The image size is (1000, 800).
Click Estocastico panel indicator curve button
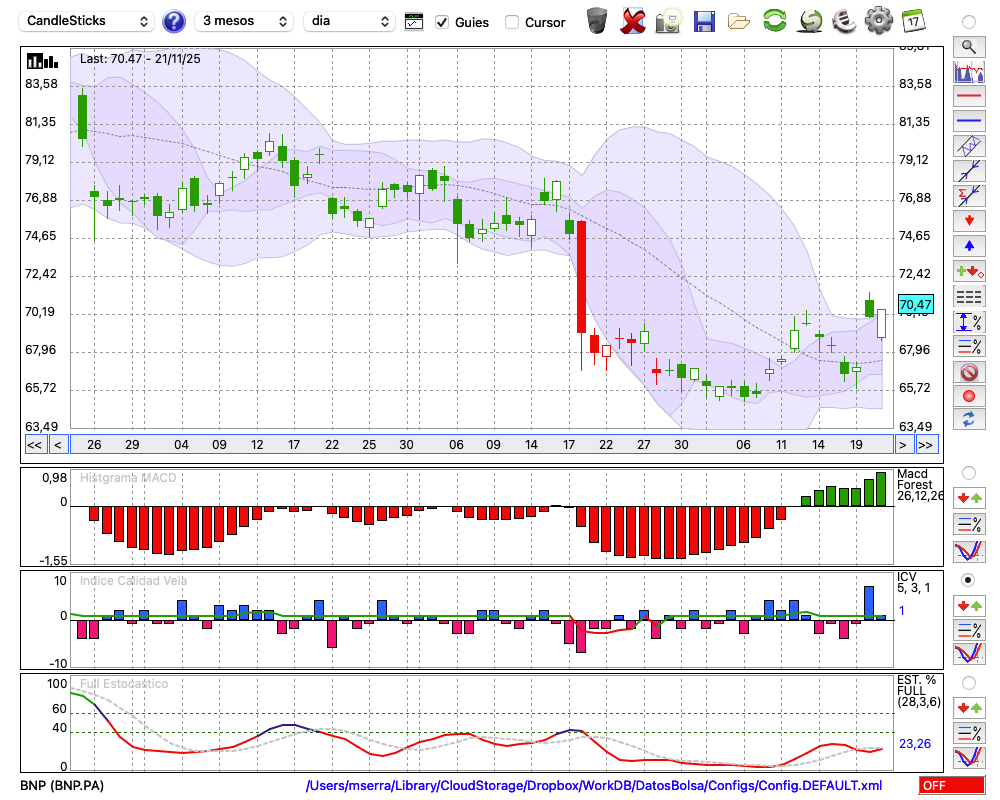[969, 758]
